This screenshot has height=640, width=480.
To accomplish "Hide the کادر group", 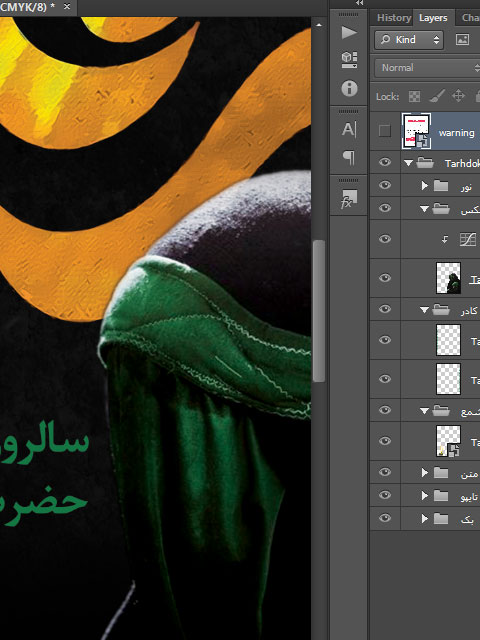I will click(384, 309).
